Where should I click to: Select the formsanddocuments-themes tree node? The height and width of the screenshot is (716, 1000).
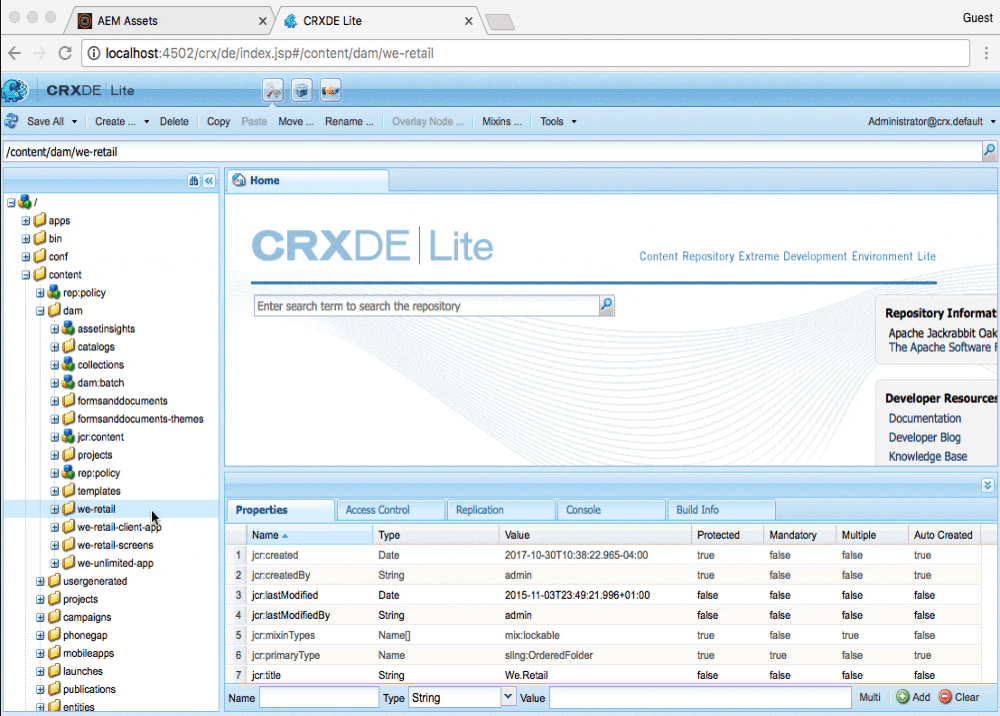[x=140, y=419]
